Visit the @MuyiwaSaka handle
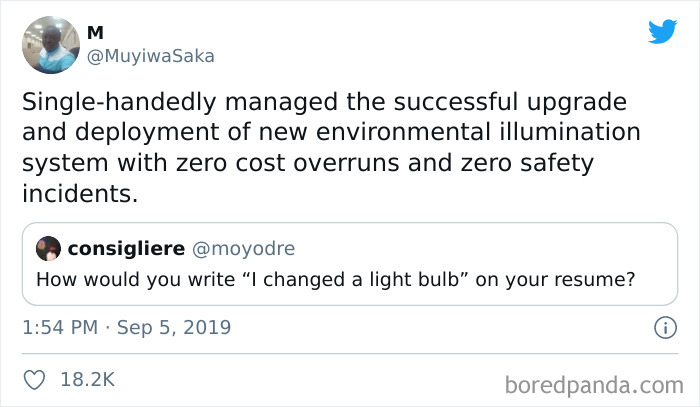Screen dimensions: 700x407 [151, 56]
